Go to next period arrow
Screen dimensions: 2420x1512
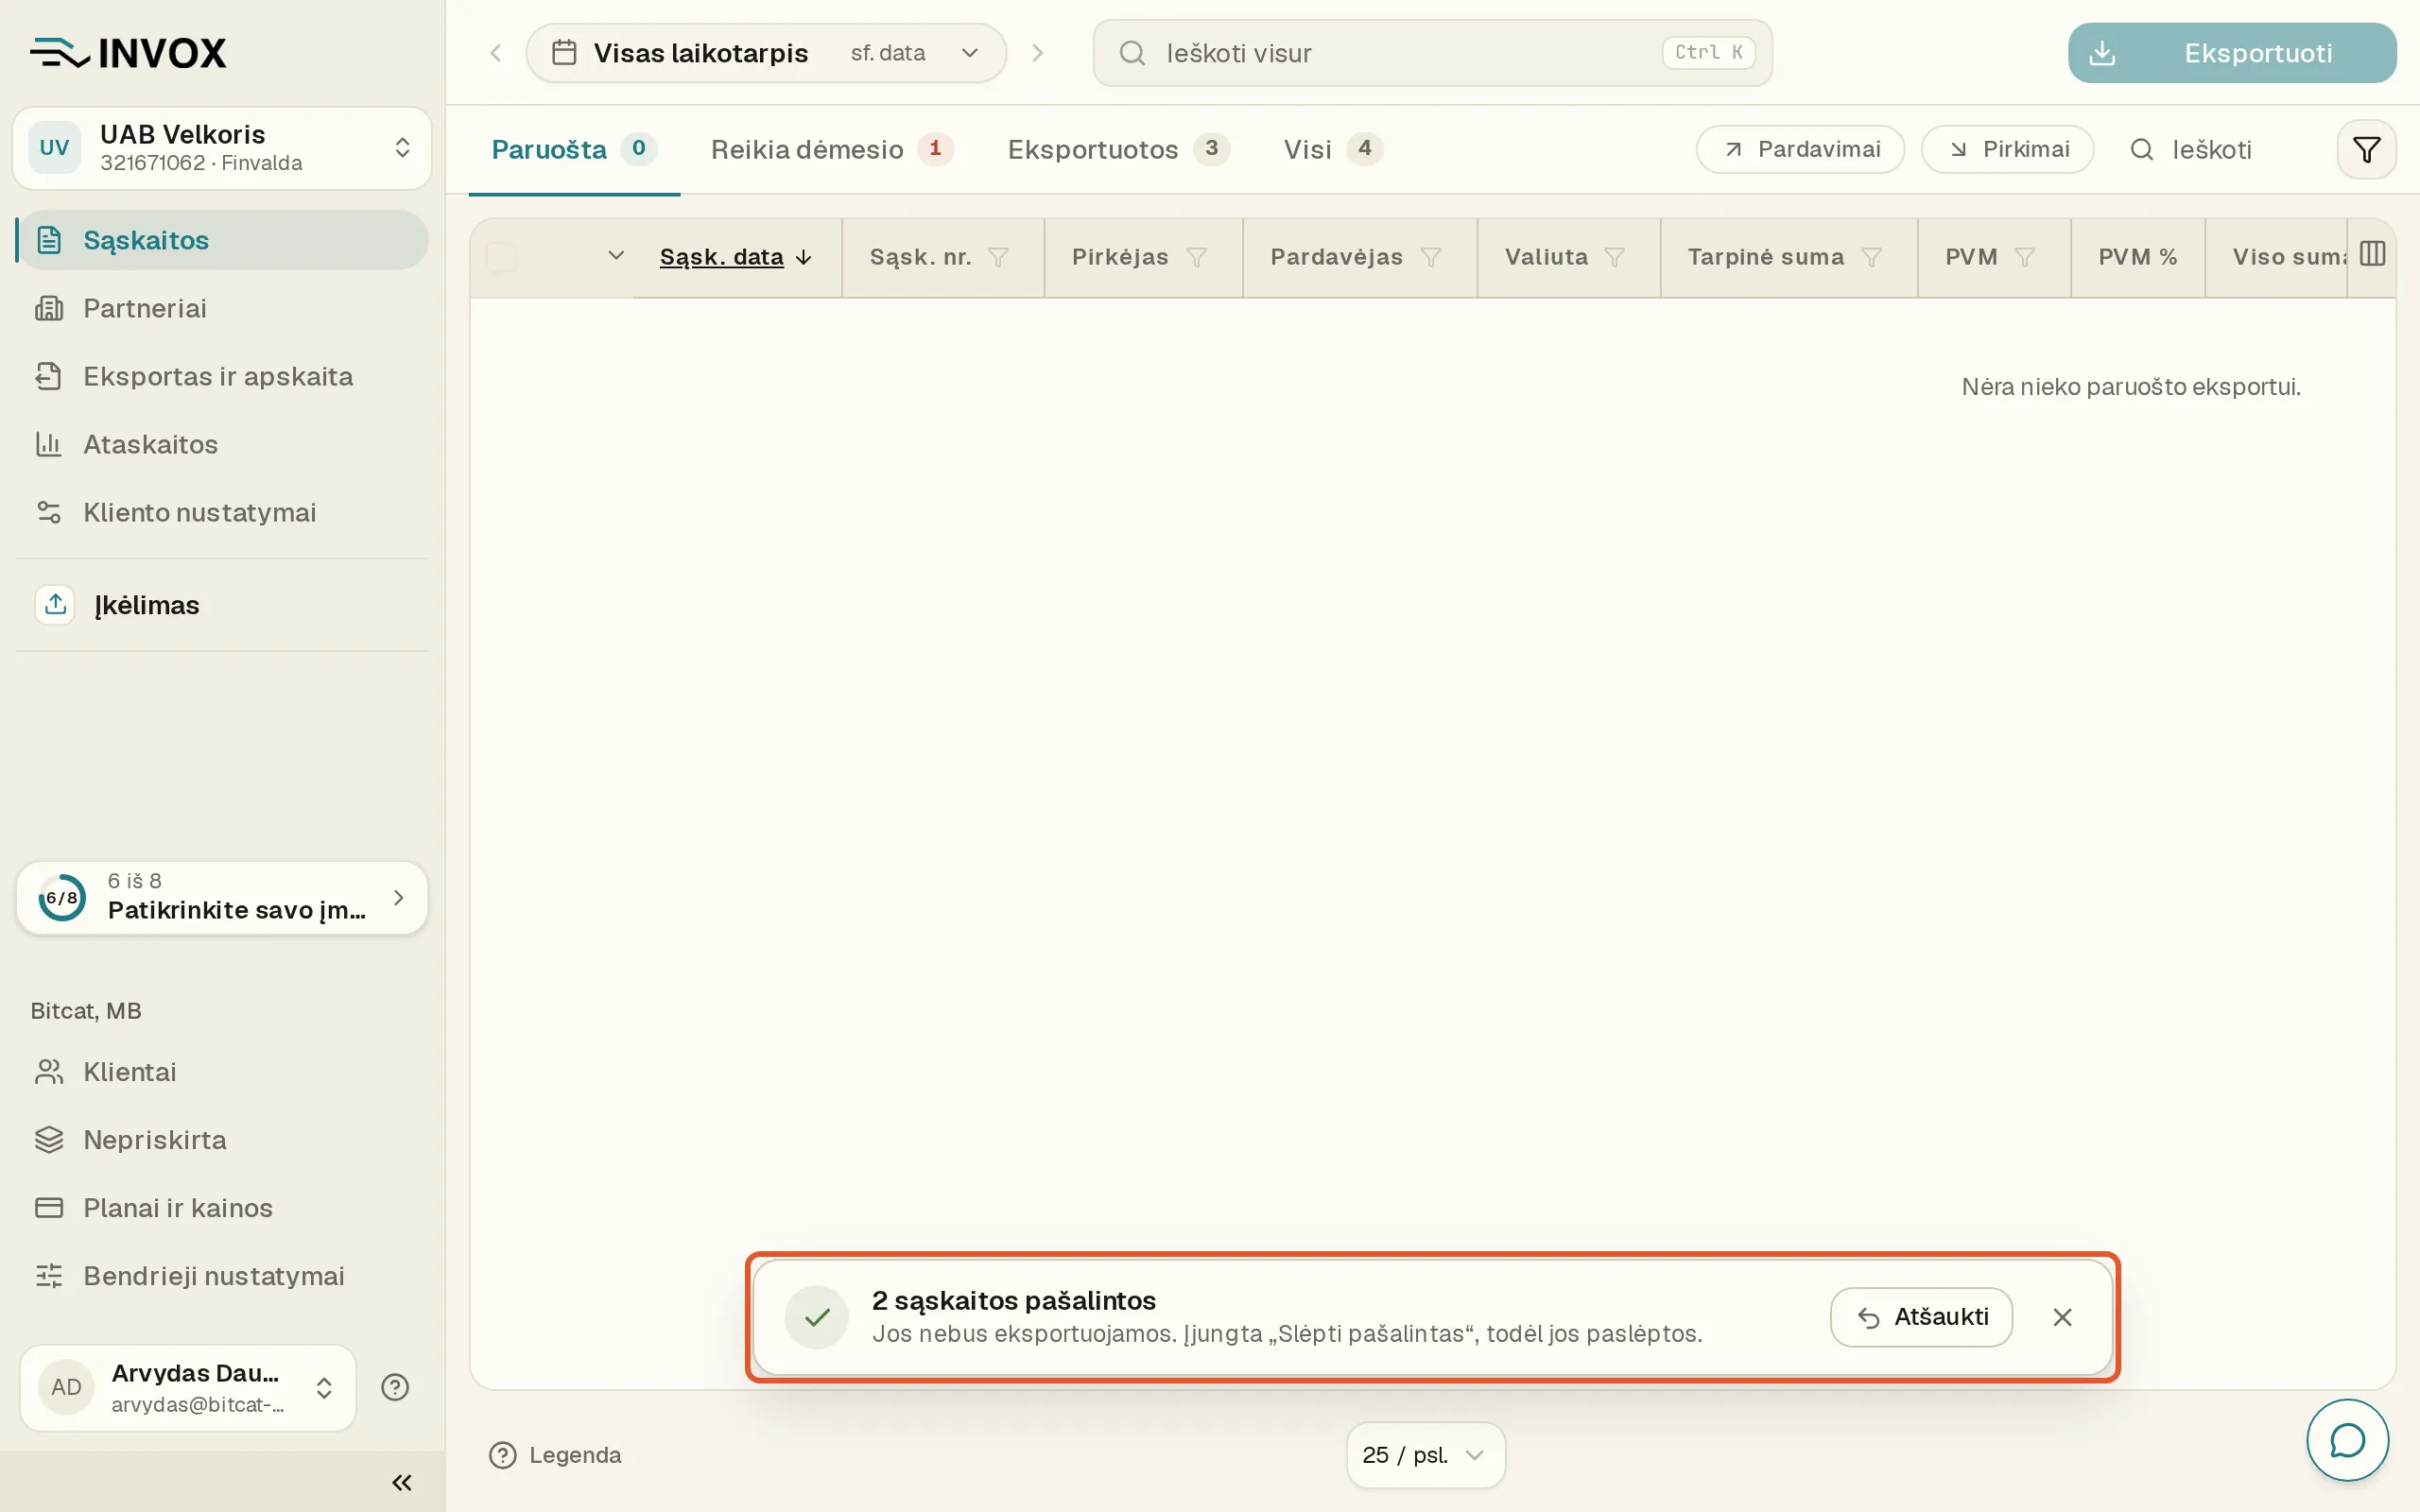[1038, 53]
